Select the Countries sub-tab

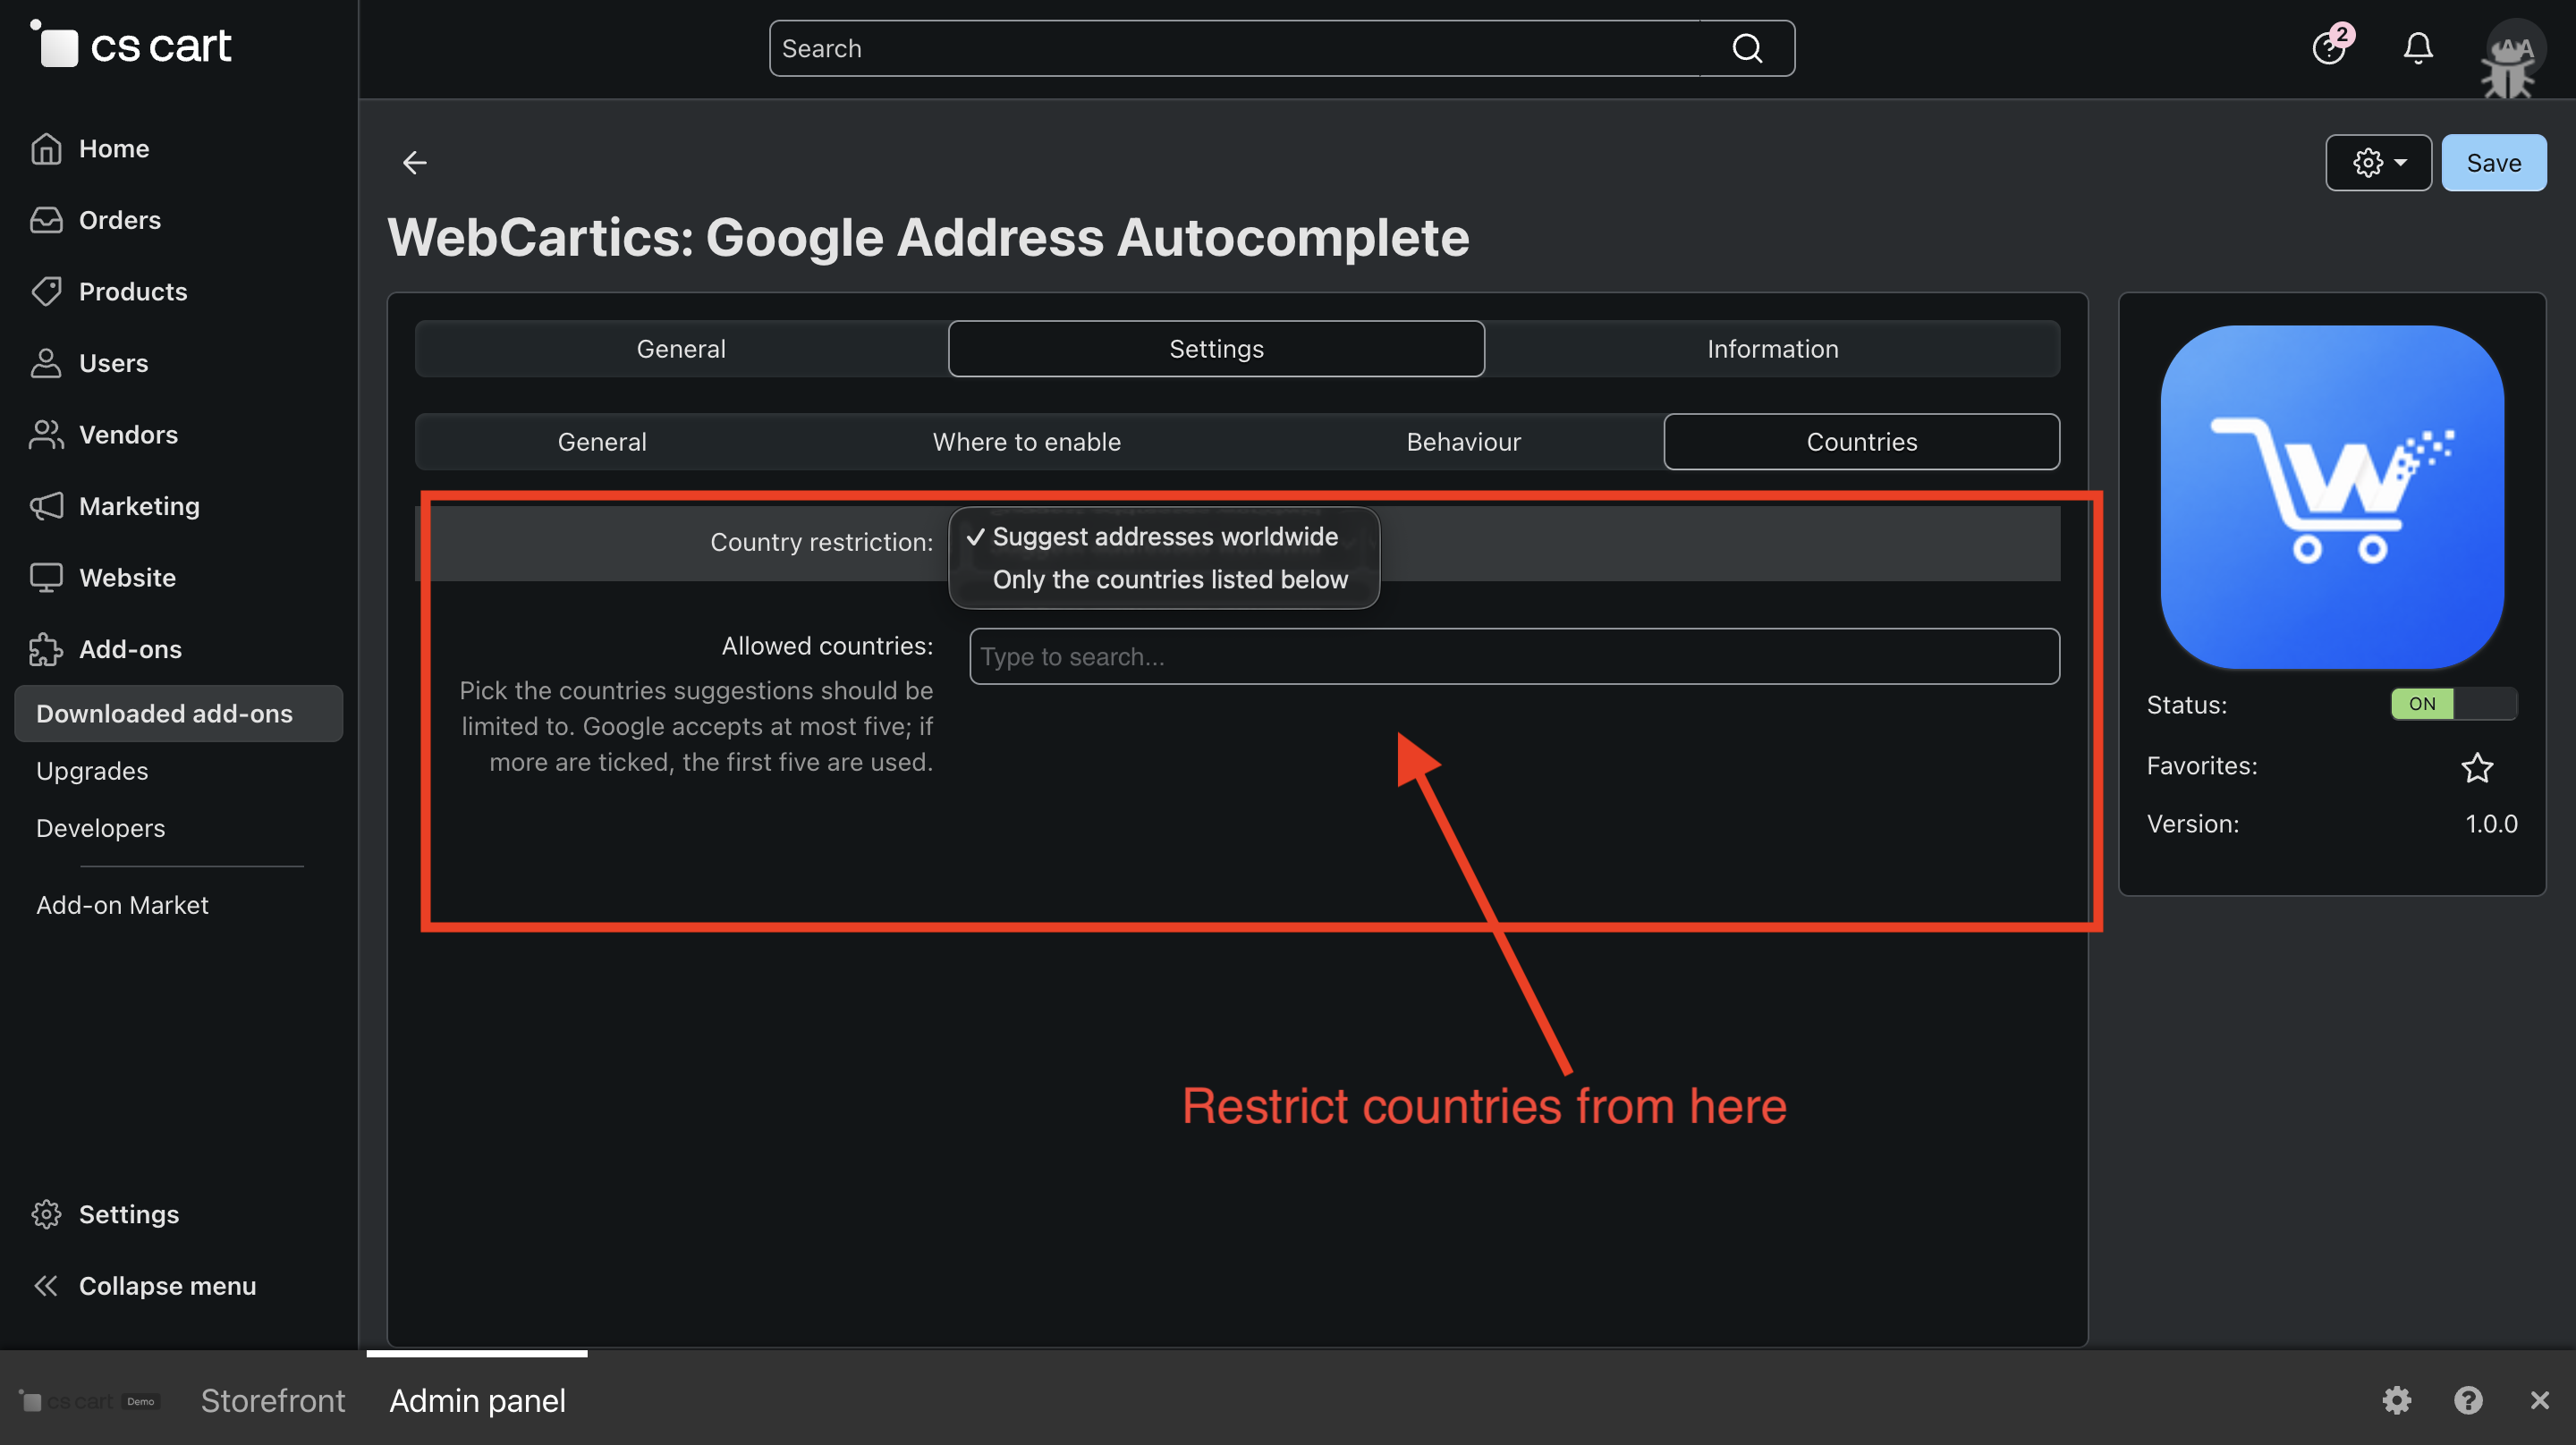point(1861,441)
